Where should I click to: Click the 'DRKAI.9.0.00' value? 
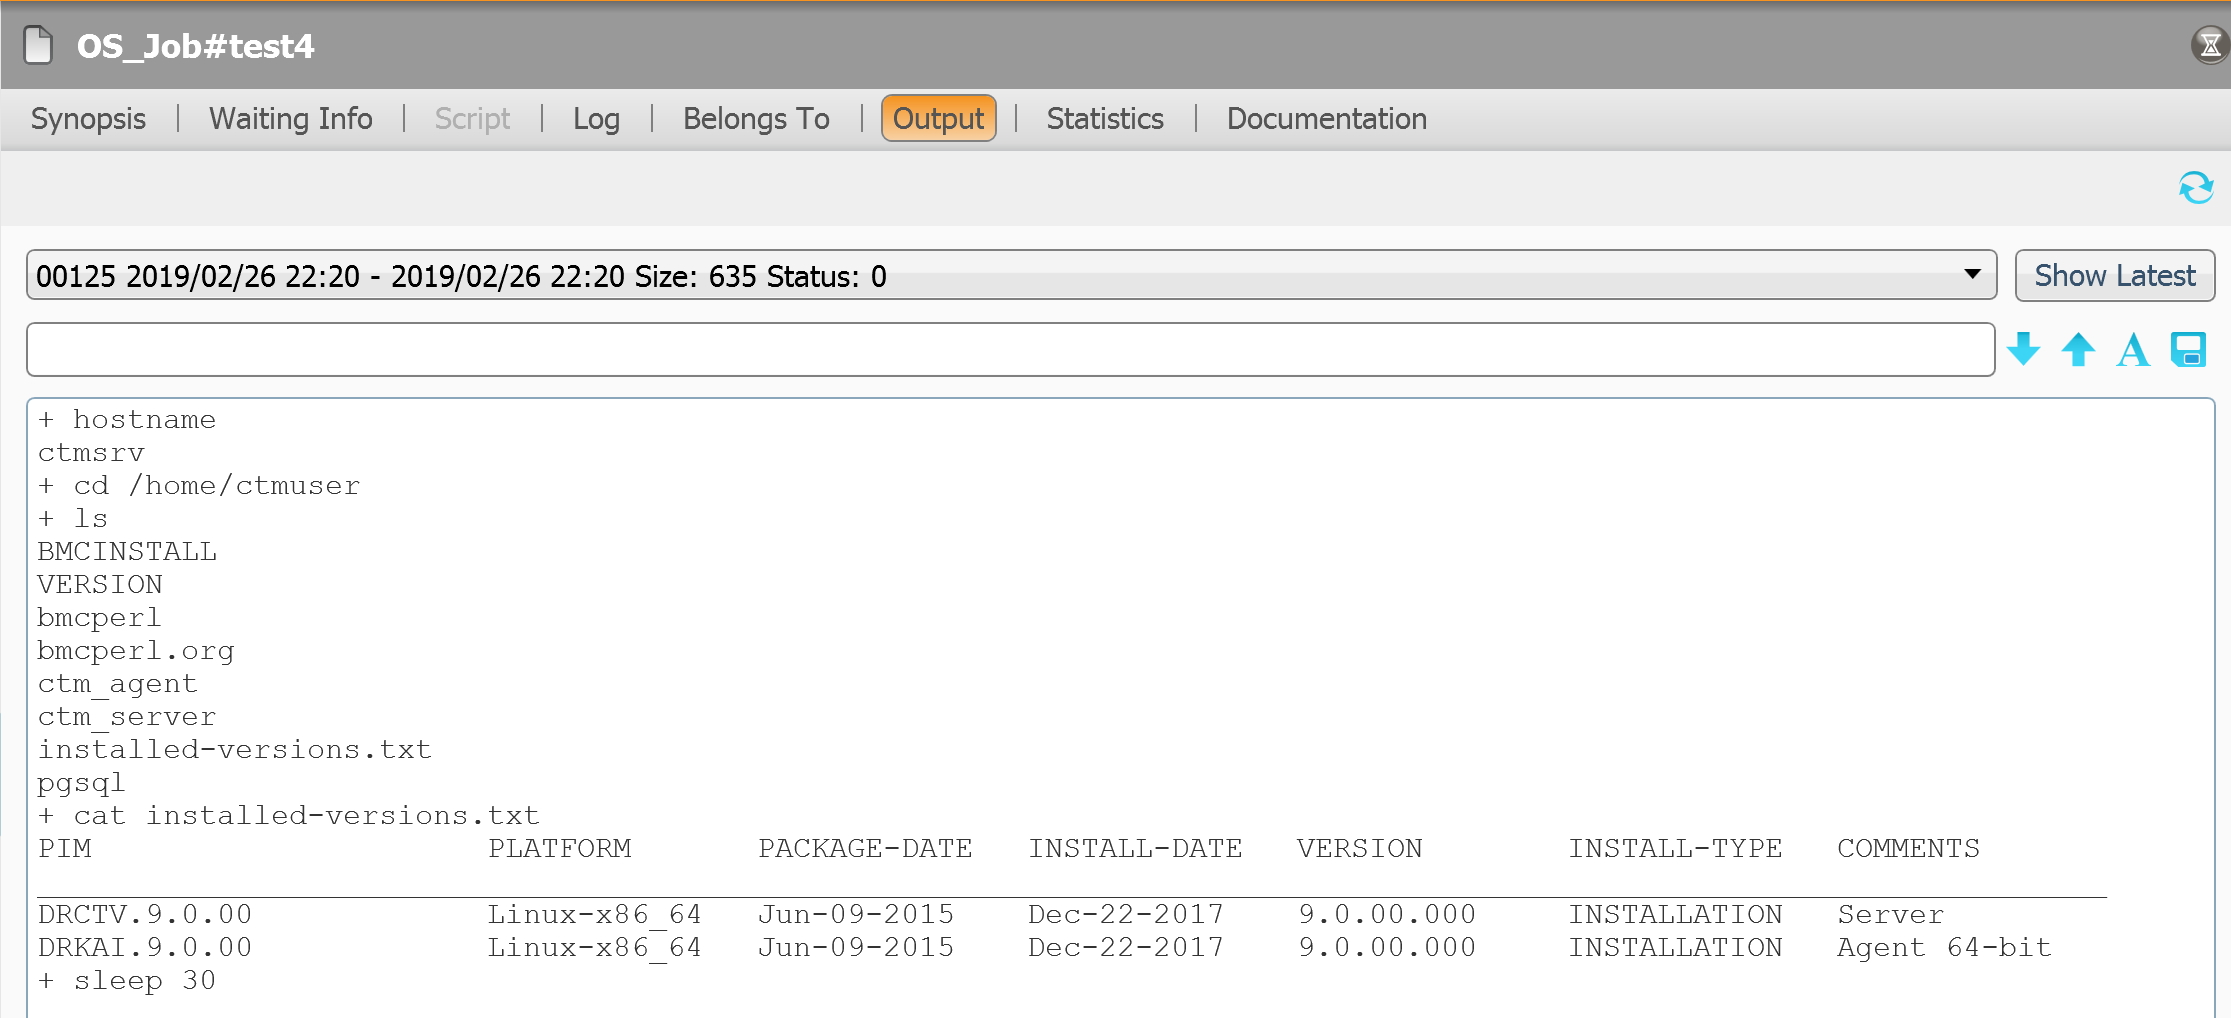pos(145,947)
